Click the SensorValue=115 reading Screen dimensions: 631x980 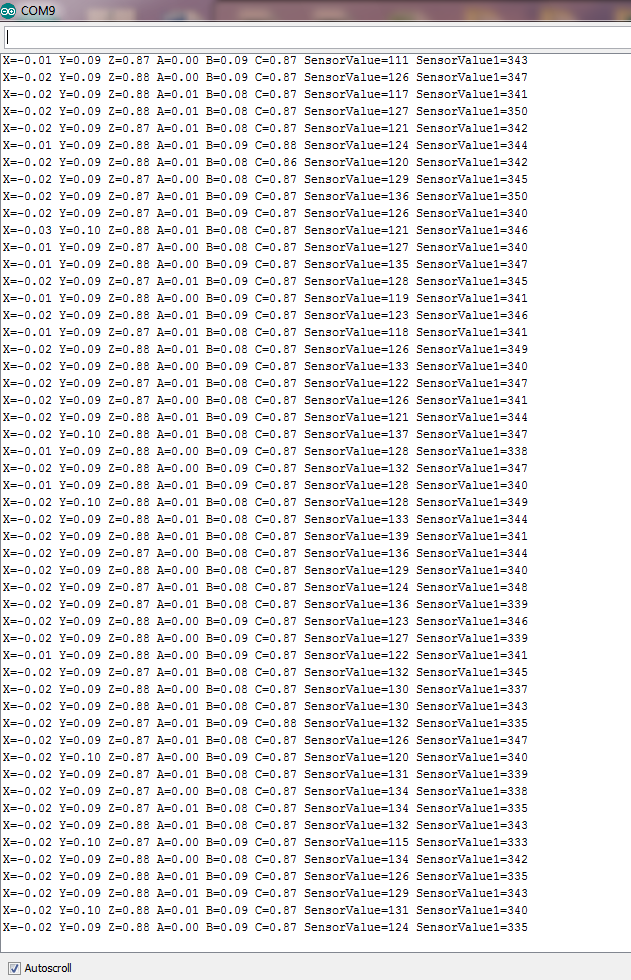tap(356, 842)
